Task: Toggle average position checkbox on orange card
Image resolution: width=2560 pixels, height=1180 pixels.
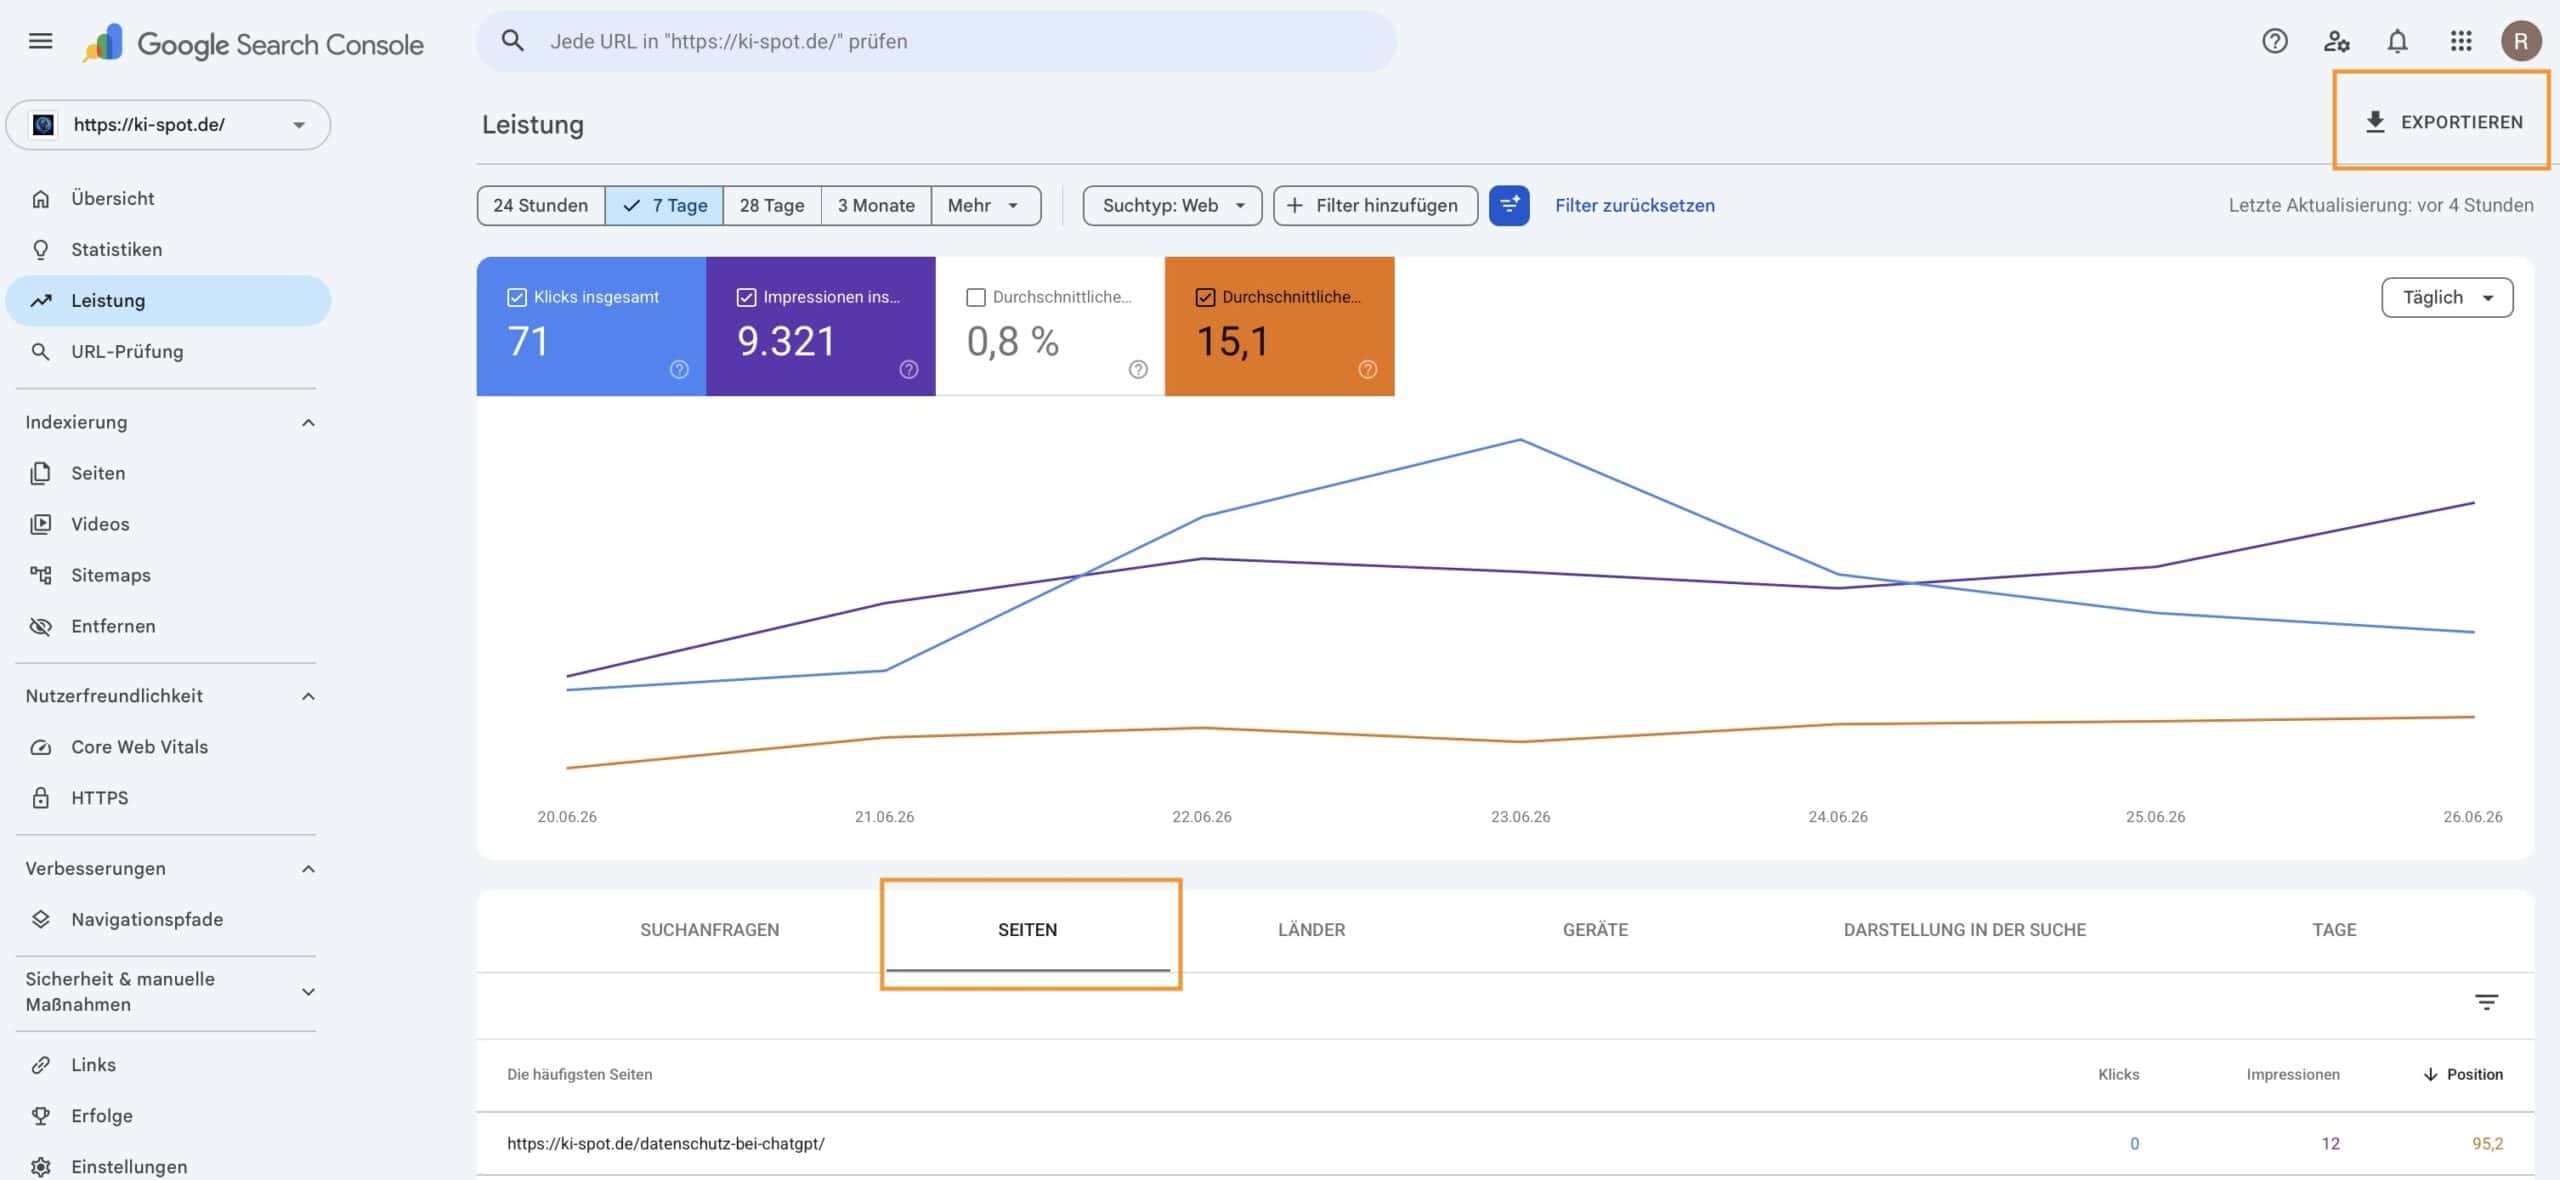Action: [x=1205, y=297]
